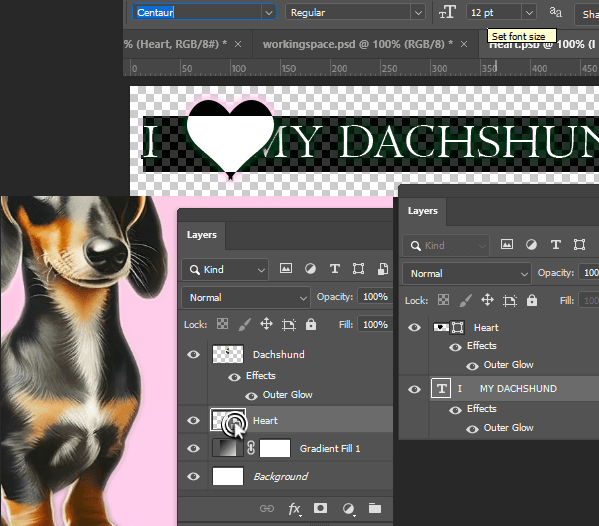Click the font size icon in options bar
Image resolution: width=599 pixels, height=526 pixels.
coord(447,12)
